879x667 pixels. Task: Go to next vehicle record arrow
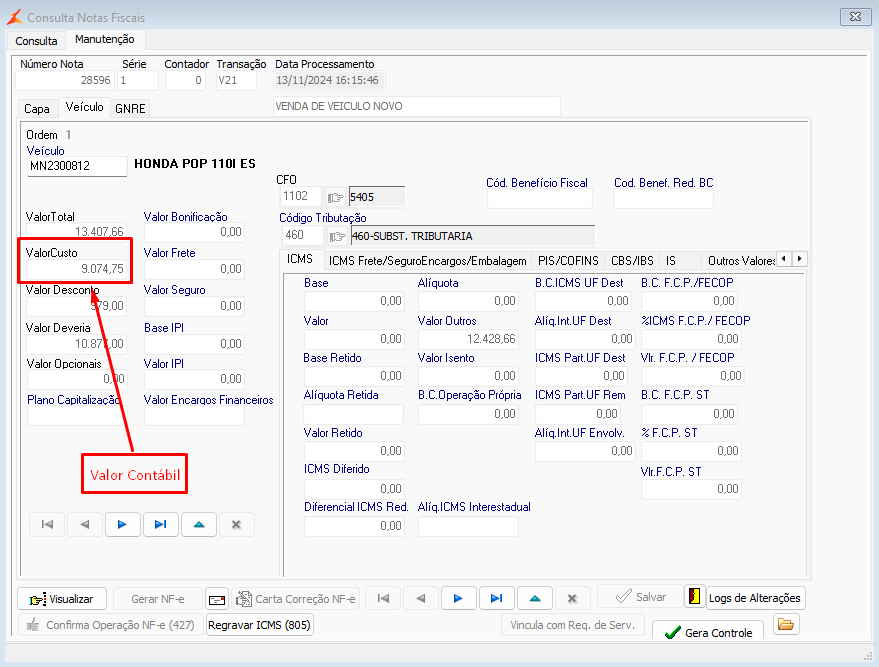coord(122,524)
